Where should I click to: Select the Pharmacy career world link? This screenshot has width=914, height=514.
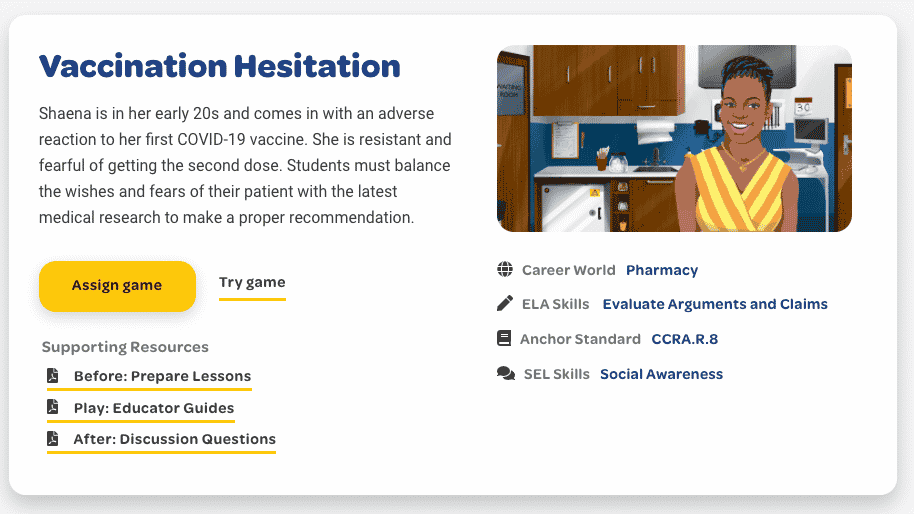[662, 270]
